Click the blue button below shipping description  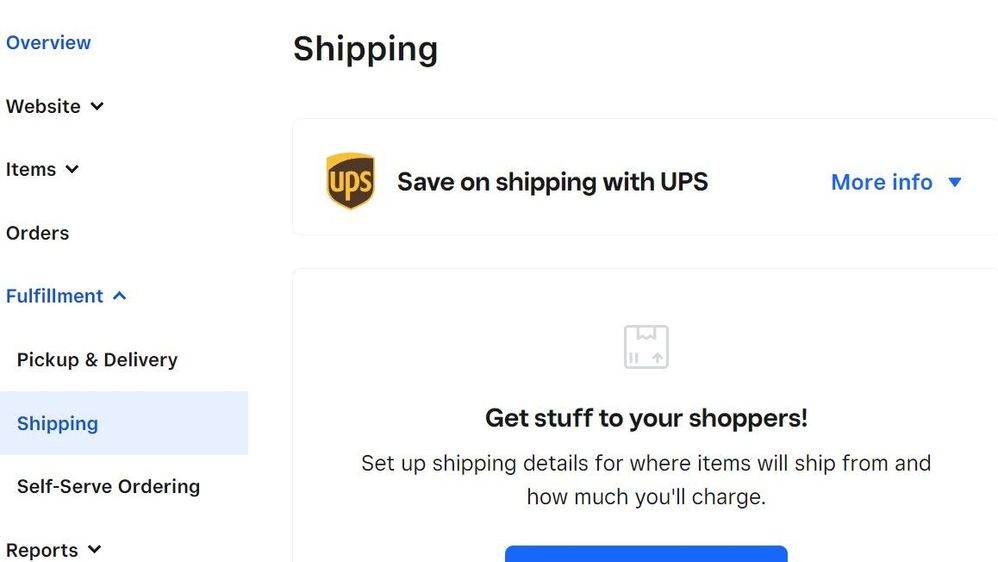tap(646, 554)
